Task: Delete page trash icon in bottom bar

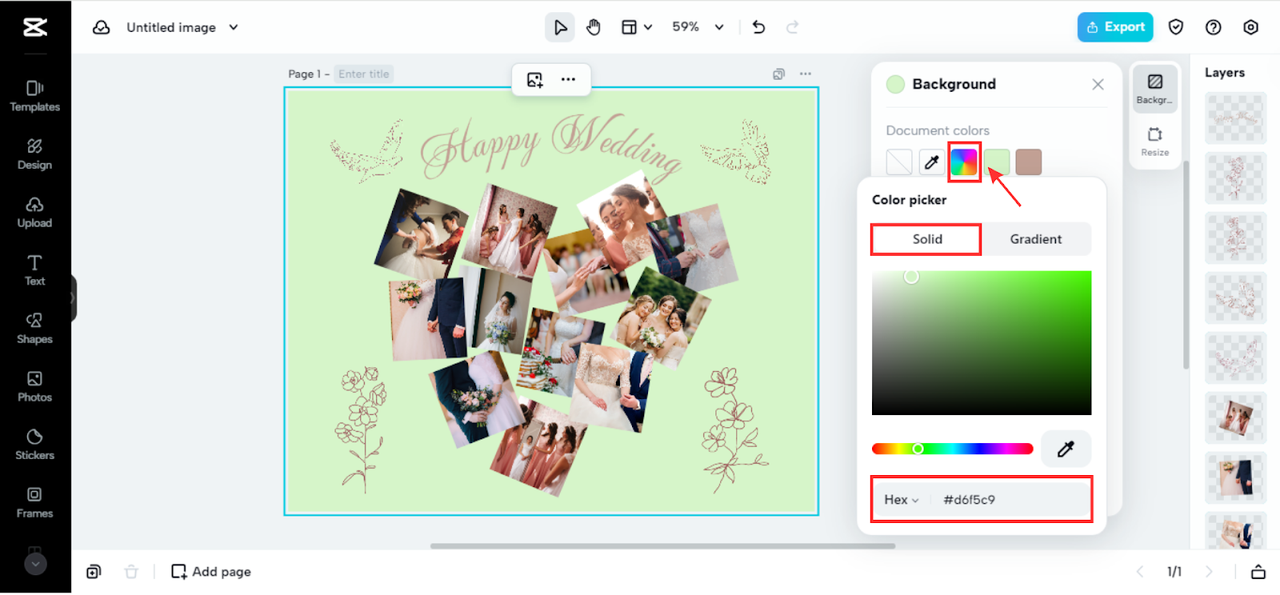Action: [x=131, y=572]
